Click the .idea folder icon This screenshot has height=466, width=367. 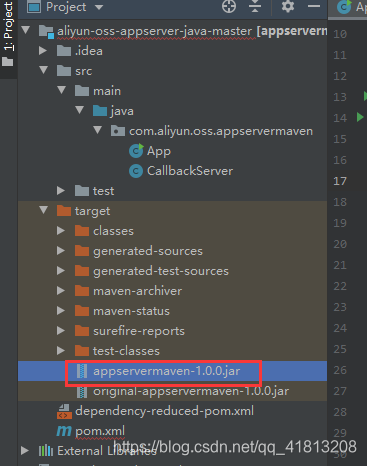(x=64, y=51)
